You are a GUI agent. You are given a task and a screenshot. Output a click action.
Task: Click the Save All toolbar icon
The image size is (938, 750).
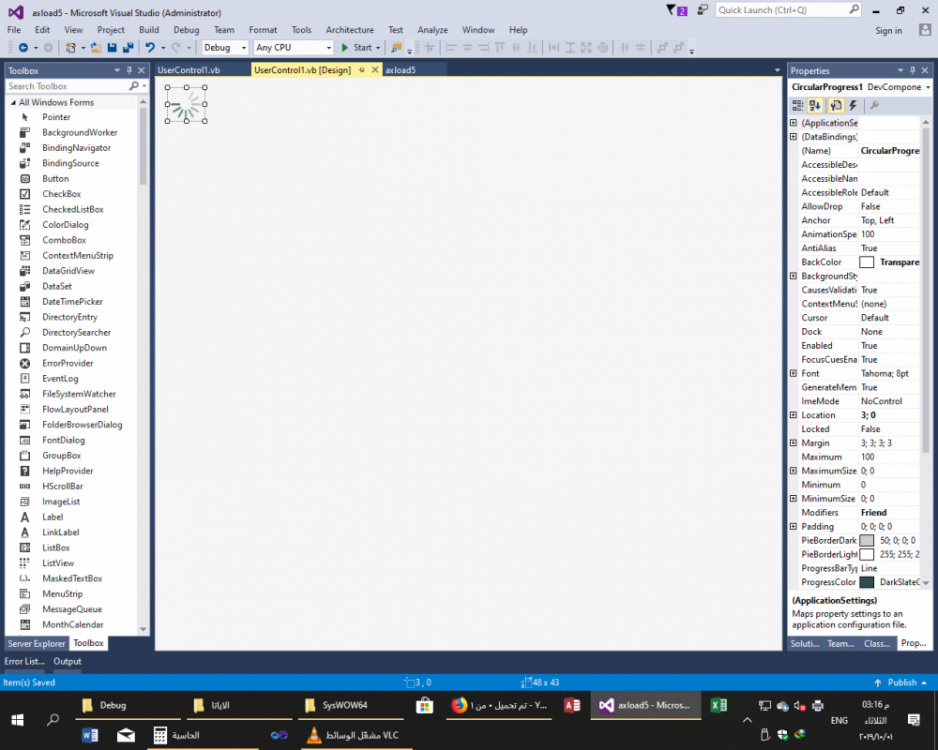tap(128, 48)
